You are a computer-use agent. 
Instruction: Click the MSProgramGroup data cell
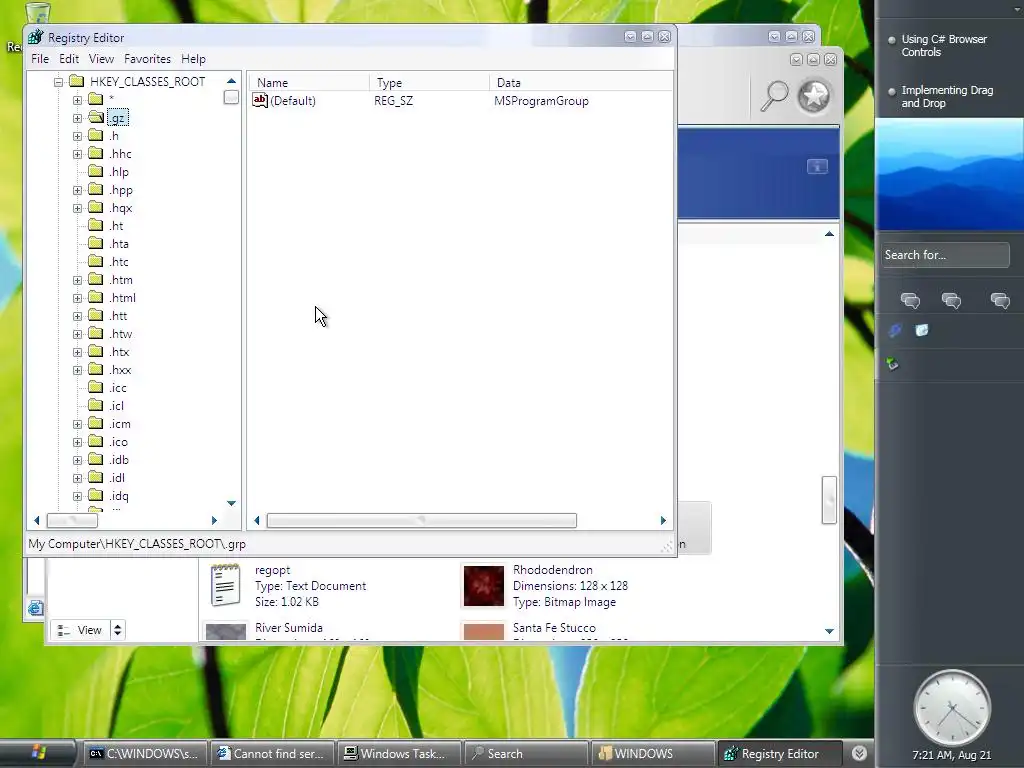tap(541, 101)
